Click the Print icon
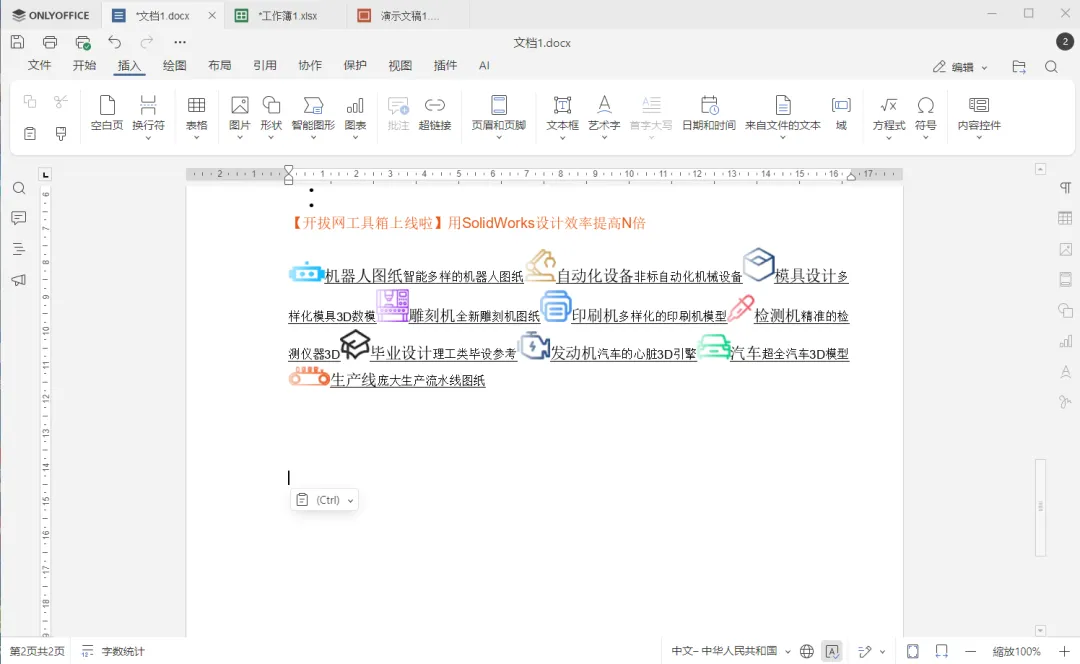 pos(50,43)
